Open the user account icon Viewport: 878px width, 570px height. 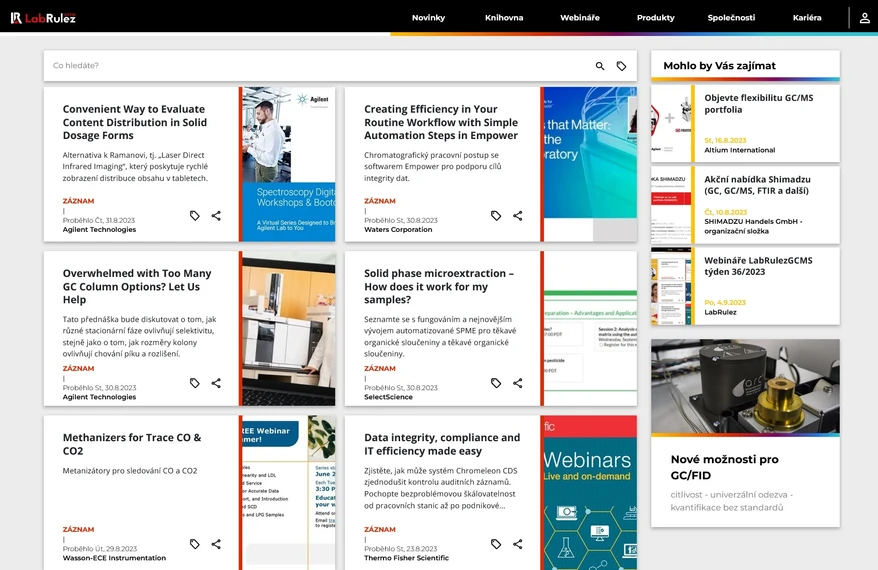(865, 18)
